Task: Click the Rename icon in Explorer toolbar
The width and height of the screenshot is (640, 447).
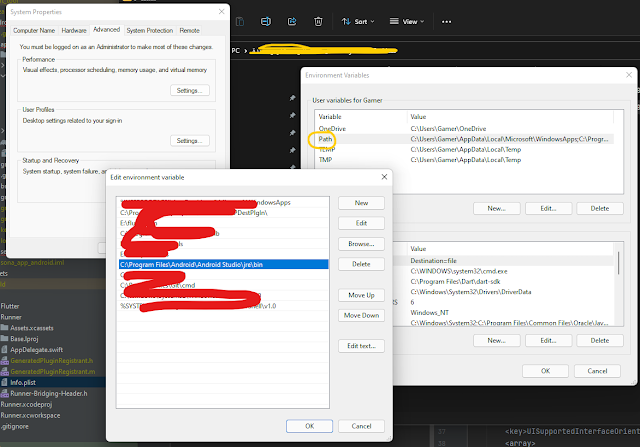Action: pos(266,20)
